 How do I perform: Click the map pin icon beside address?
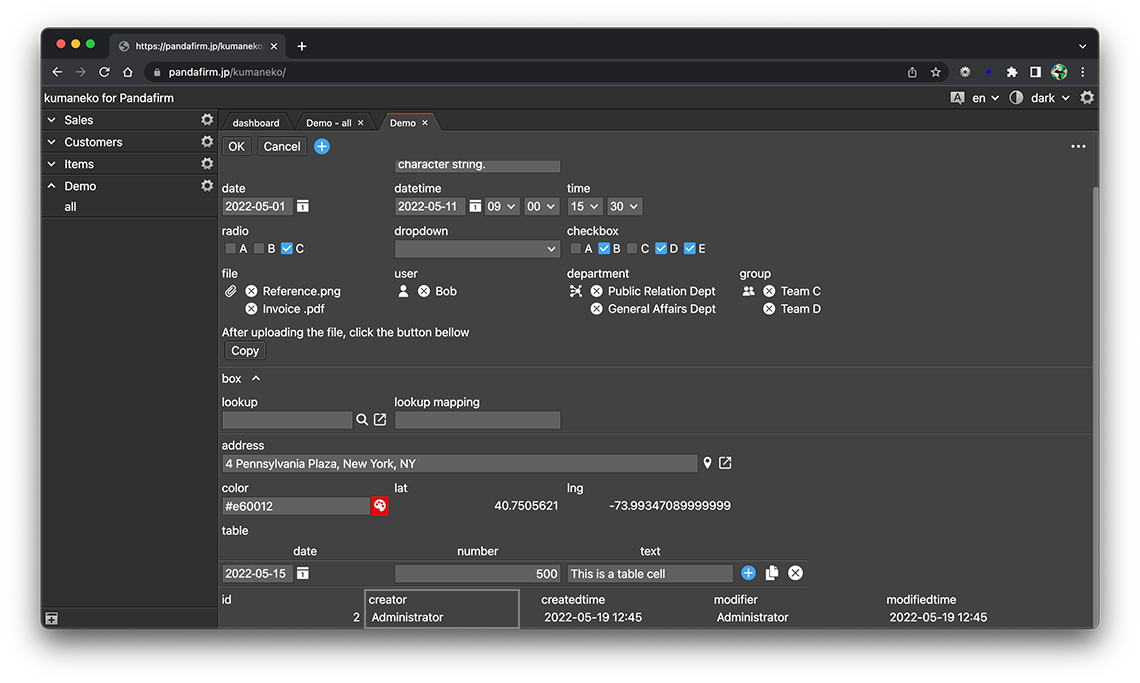pyautogui.click(x=707, y=463)
